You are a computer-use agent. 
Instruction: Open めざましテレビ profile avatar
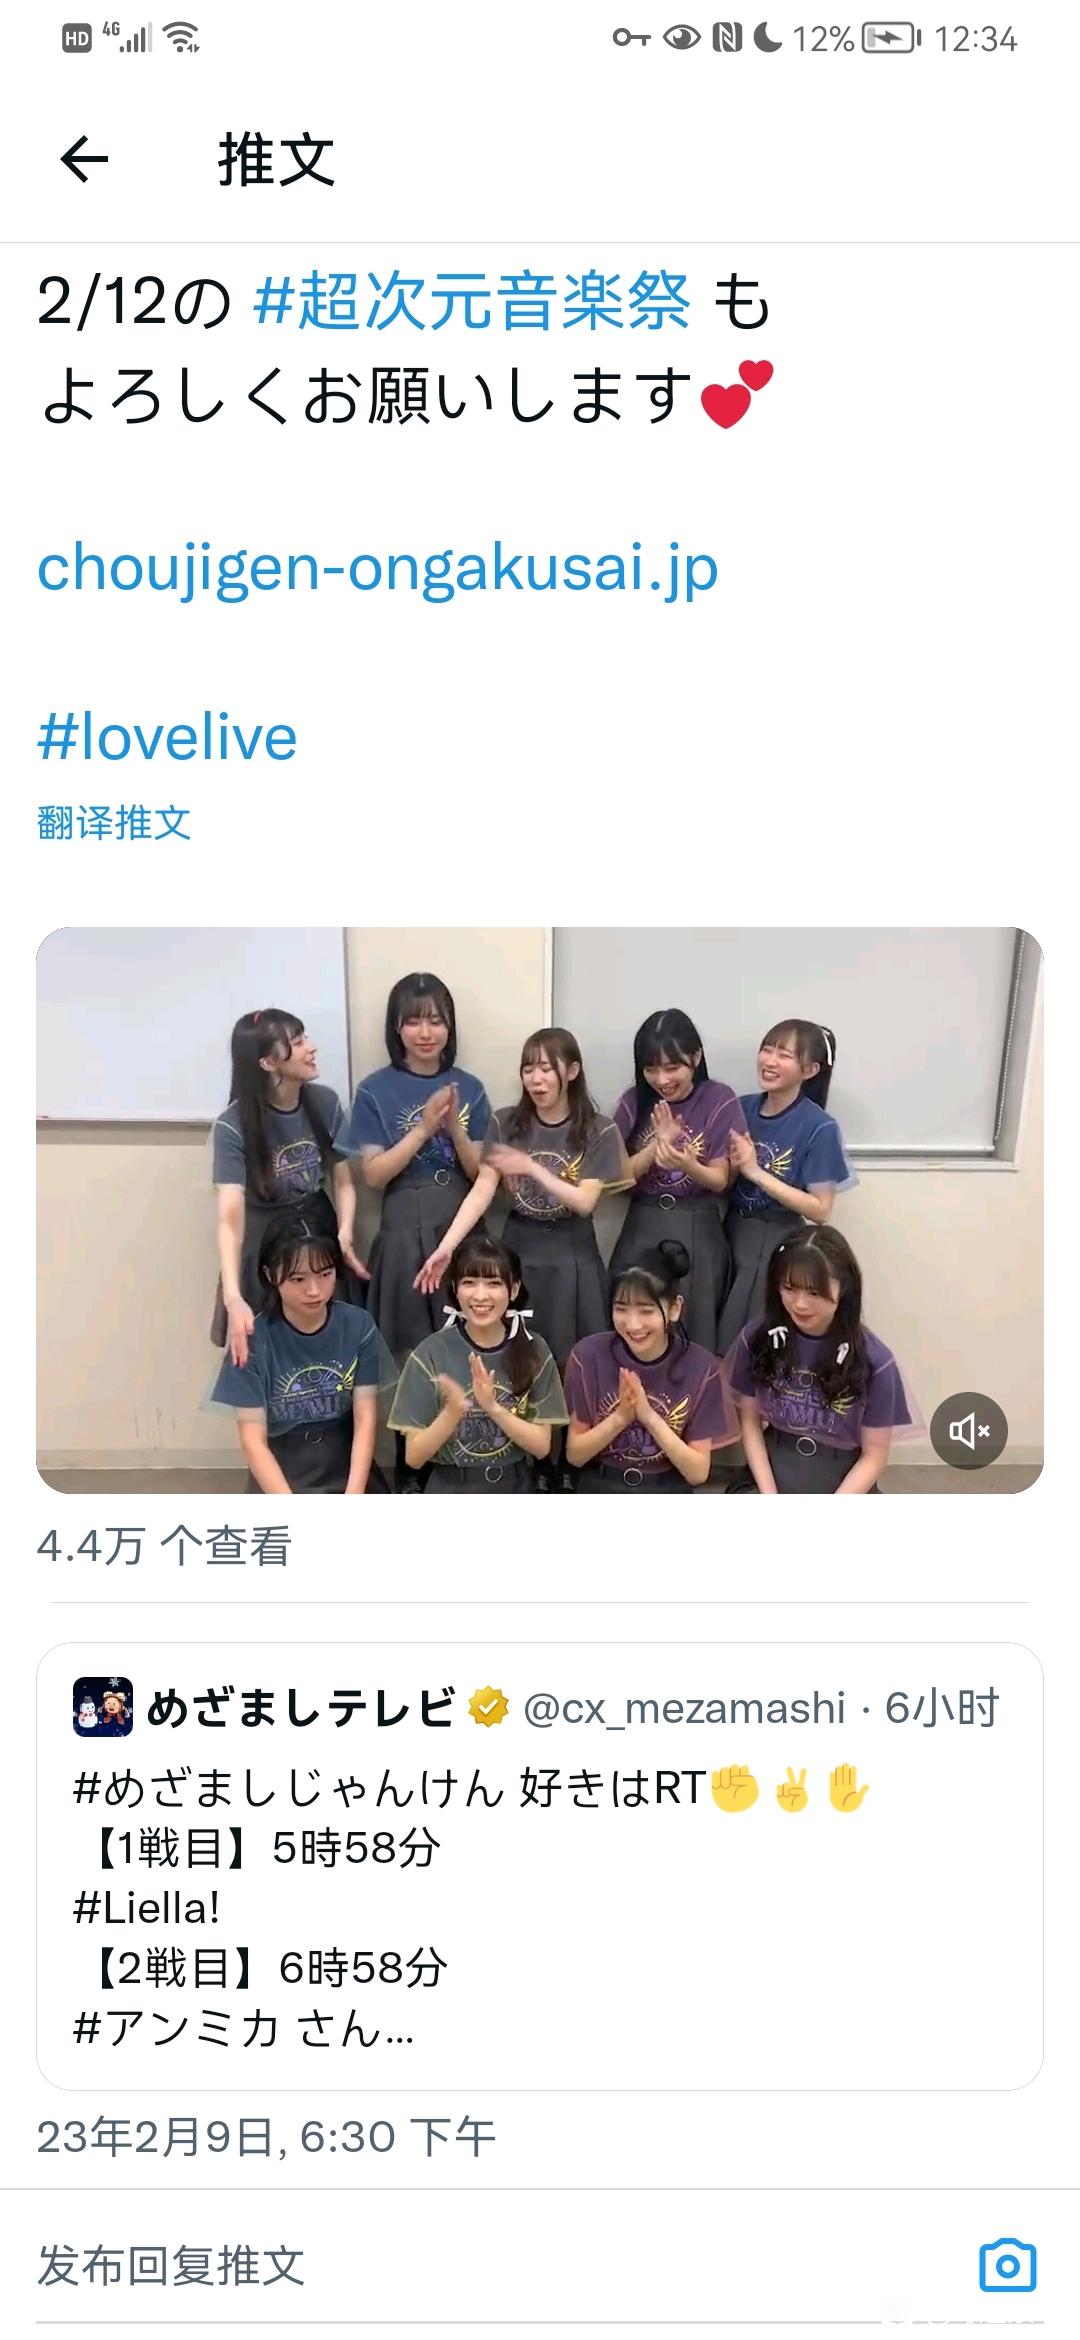click(x=103, y=1706)
